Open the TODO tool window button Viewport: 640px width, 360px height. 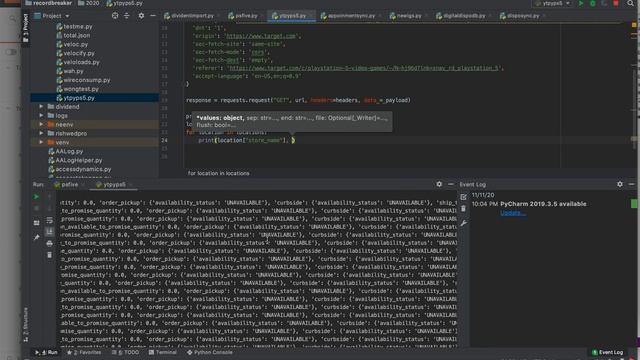125,352
